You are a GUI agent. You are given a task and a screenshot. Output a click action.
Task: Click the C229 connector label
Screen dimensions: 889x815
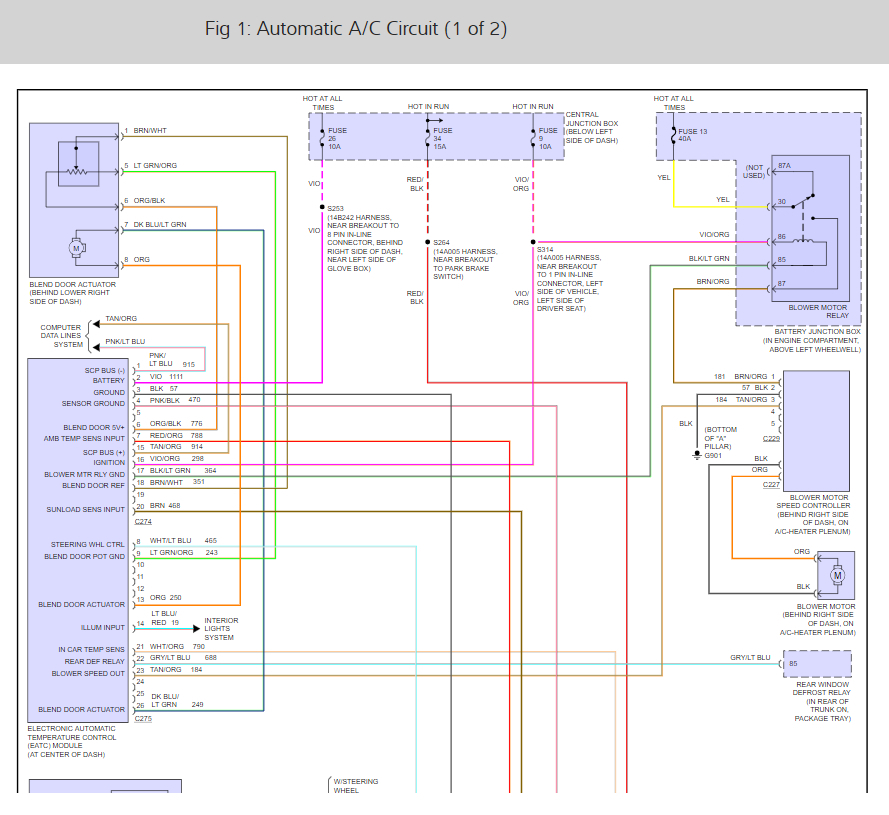[x=771, y=438]
